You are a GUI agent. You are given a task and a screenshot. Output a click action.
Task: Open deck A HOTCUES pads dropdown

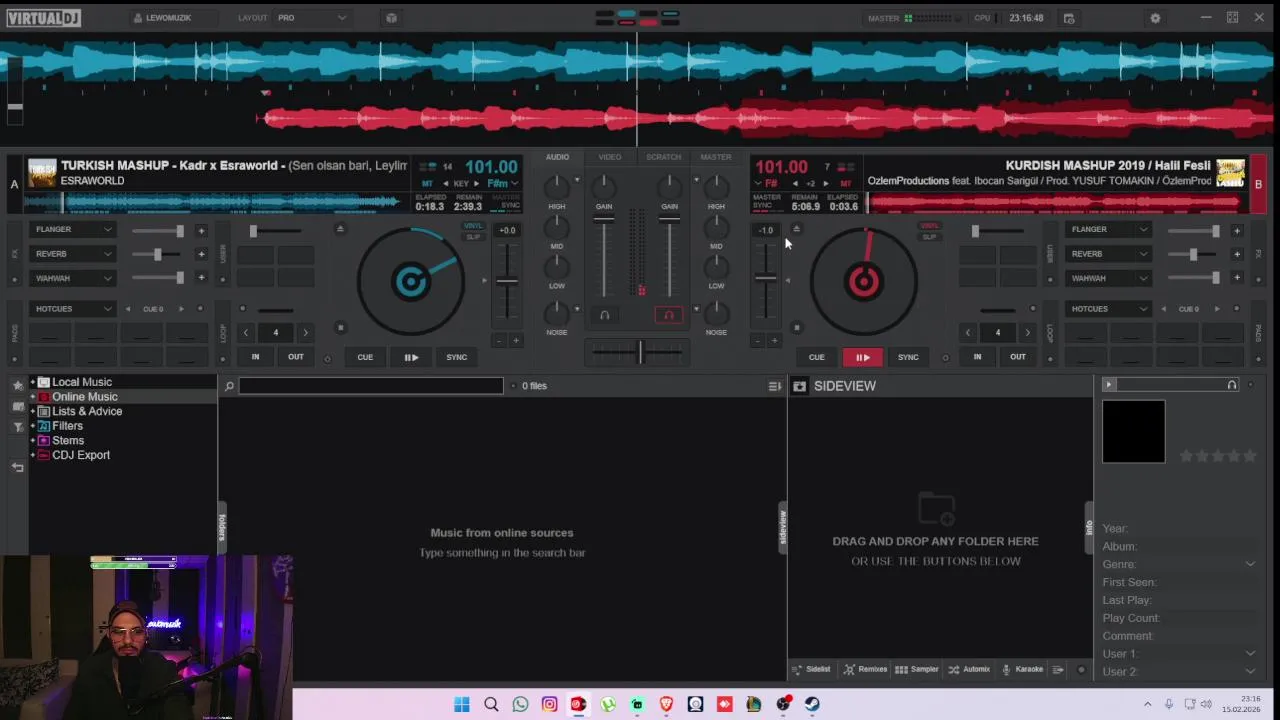73,309
